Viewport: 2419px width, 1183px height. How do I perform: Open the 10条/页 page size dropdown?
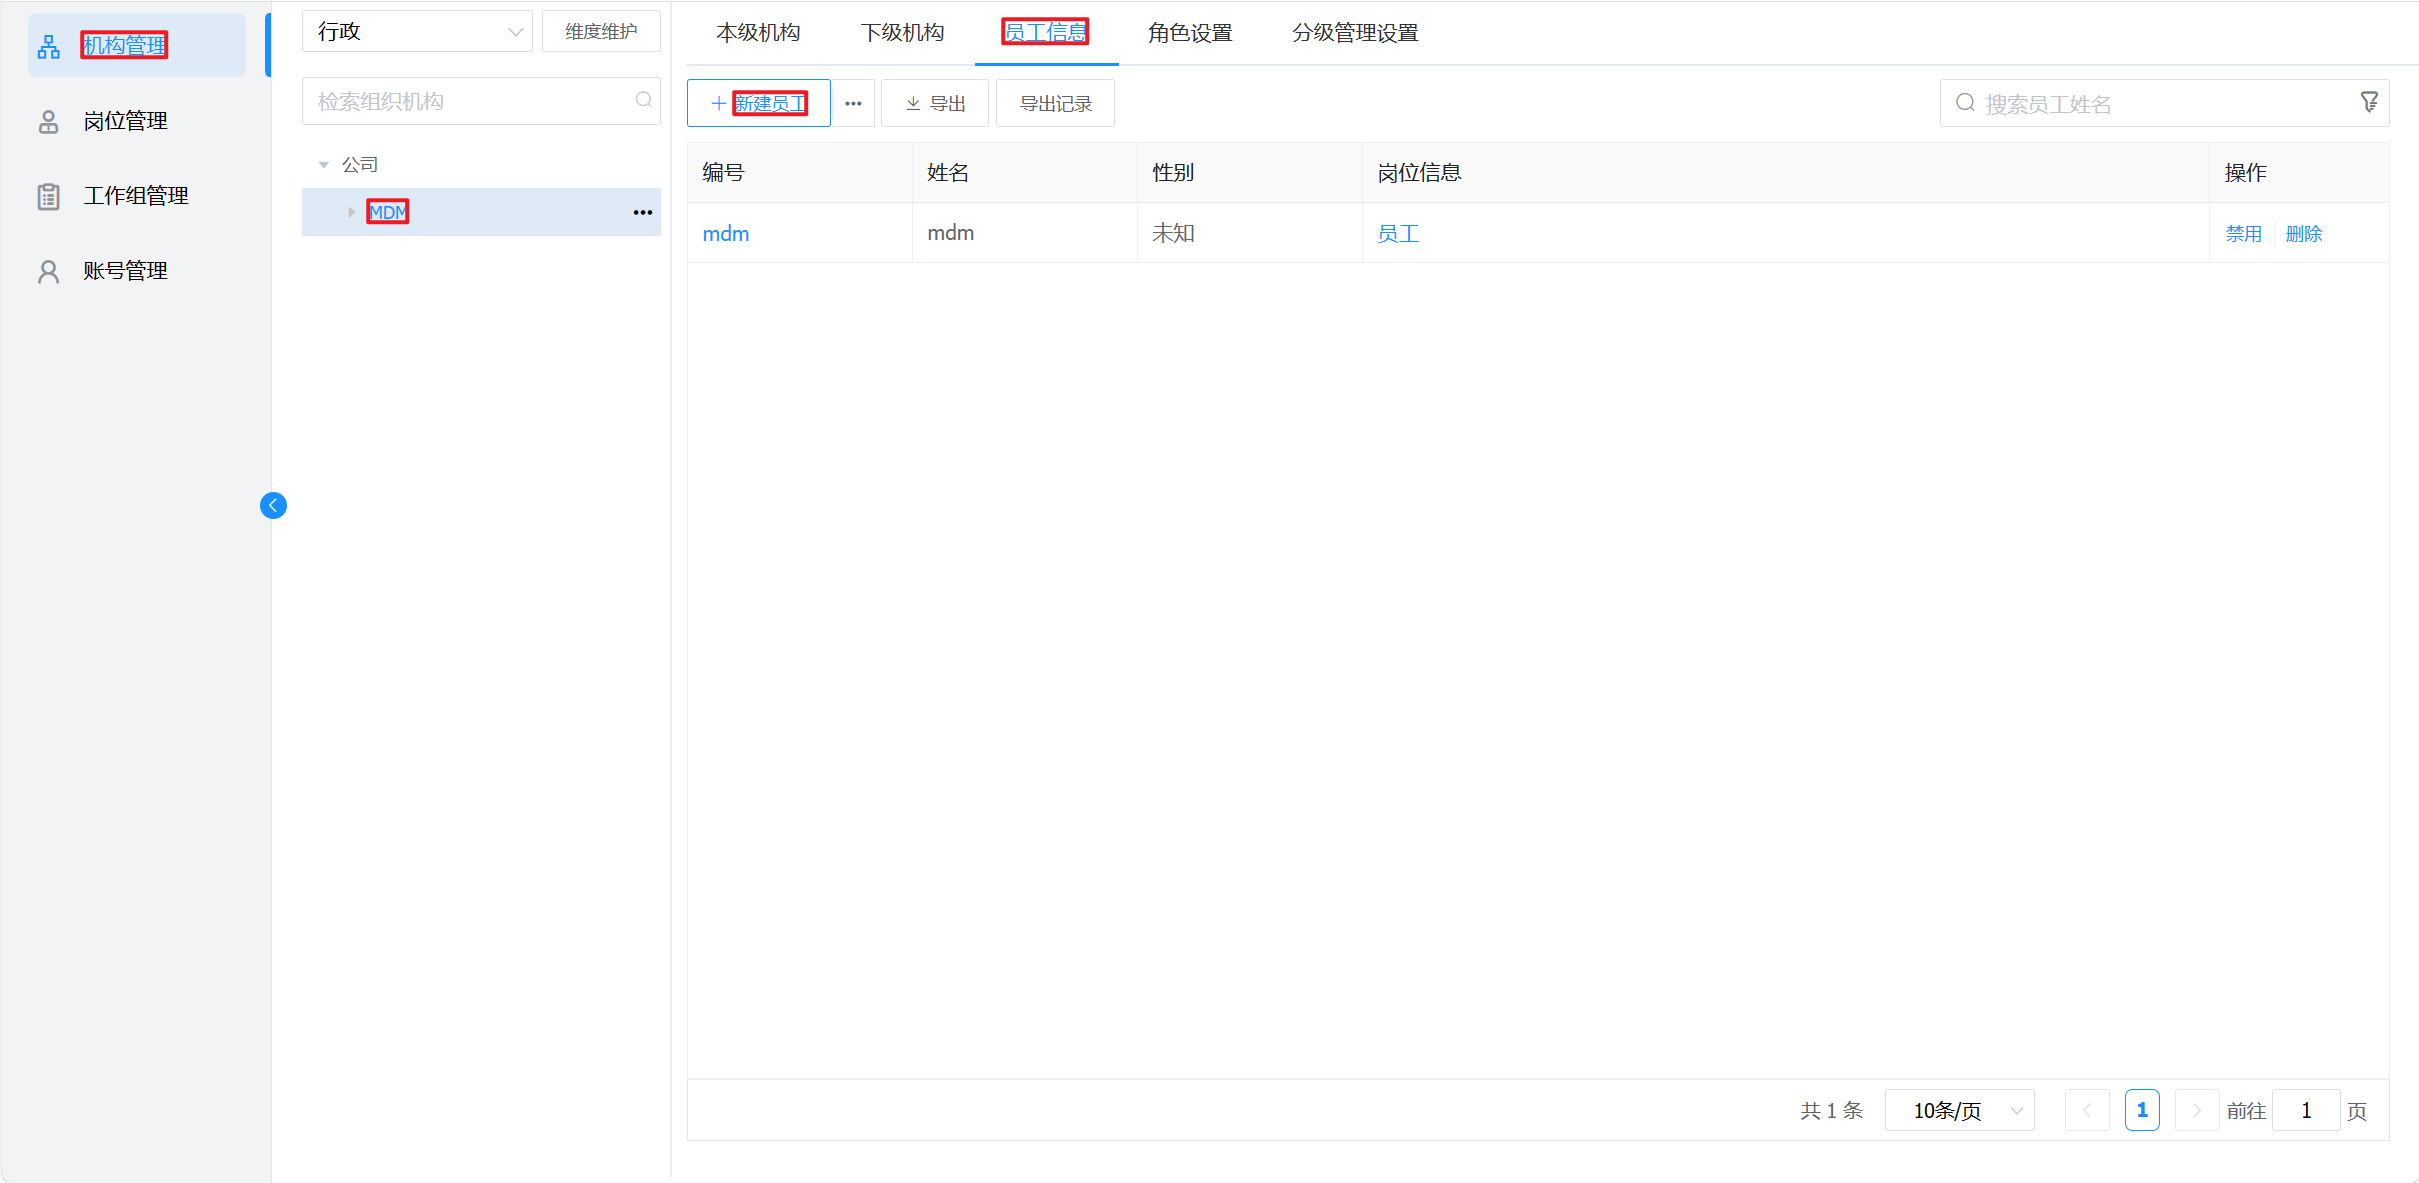tap(1958, 1110)
